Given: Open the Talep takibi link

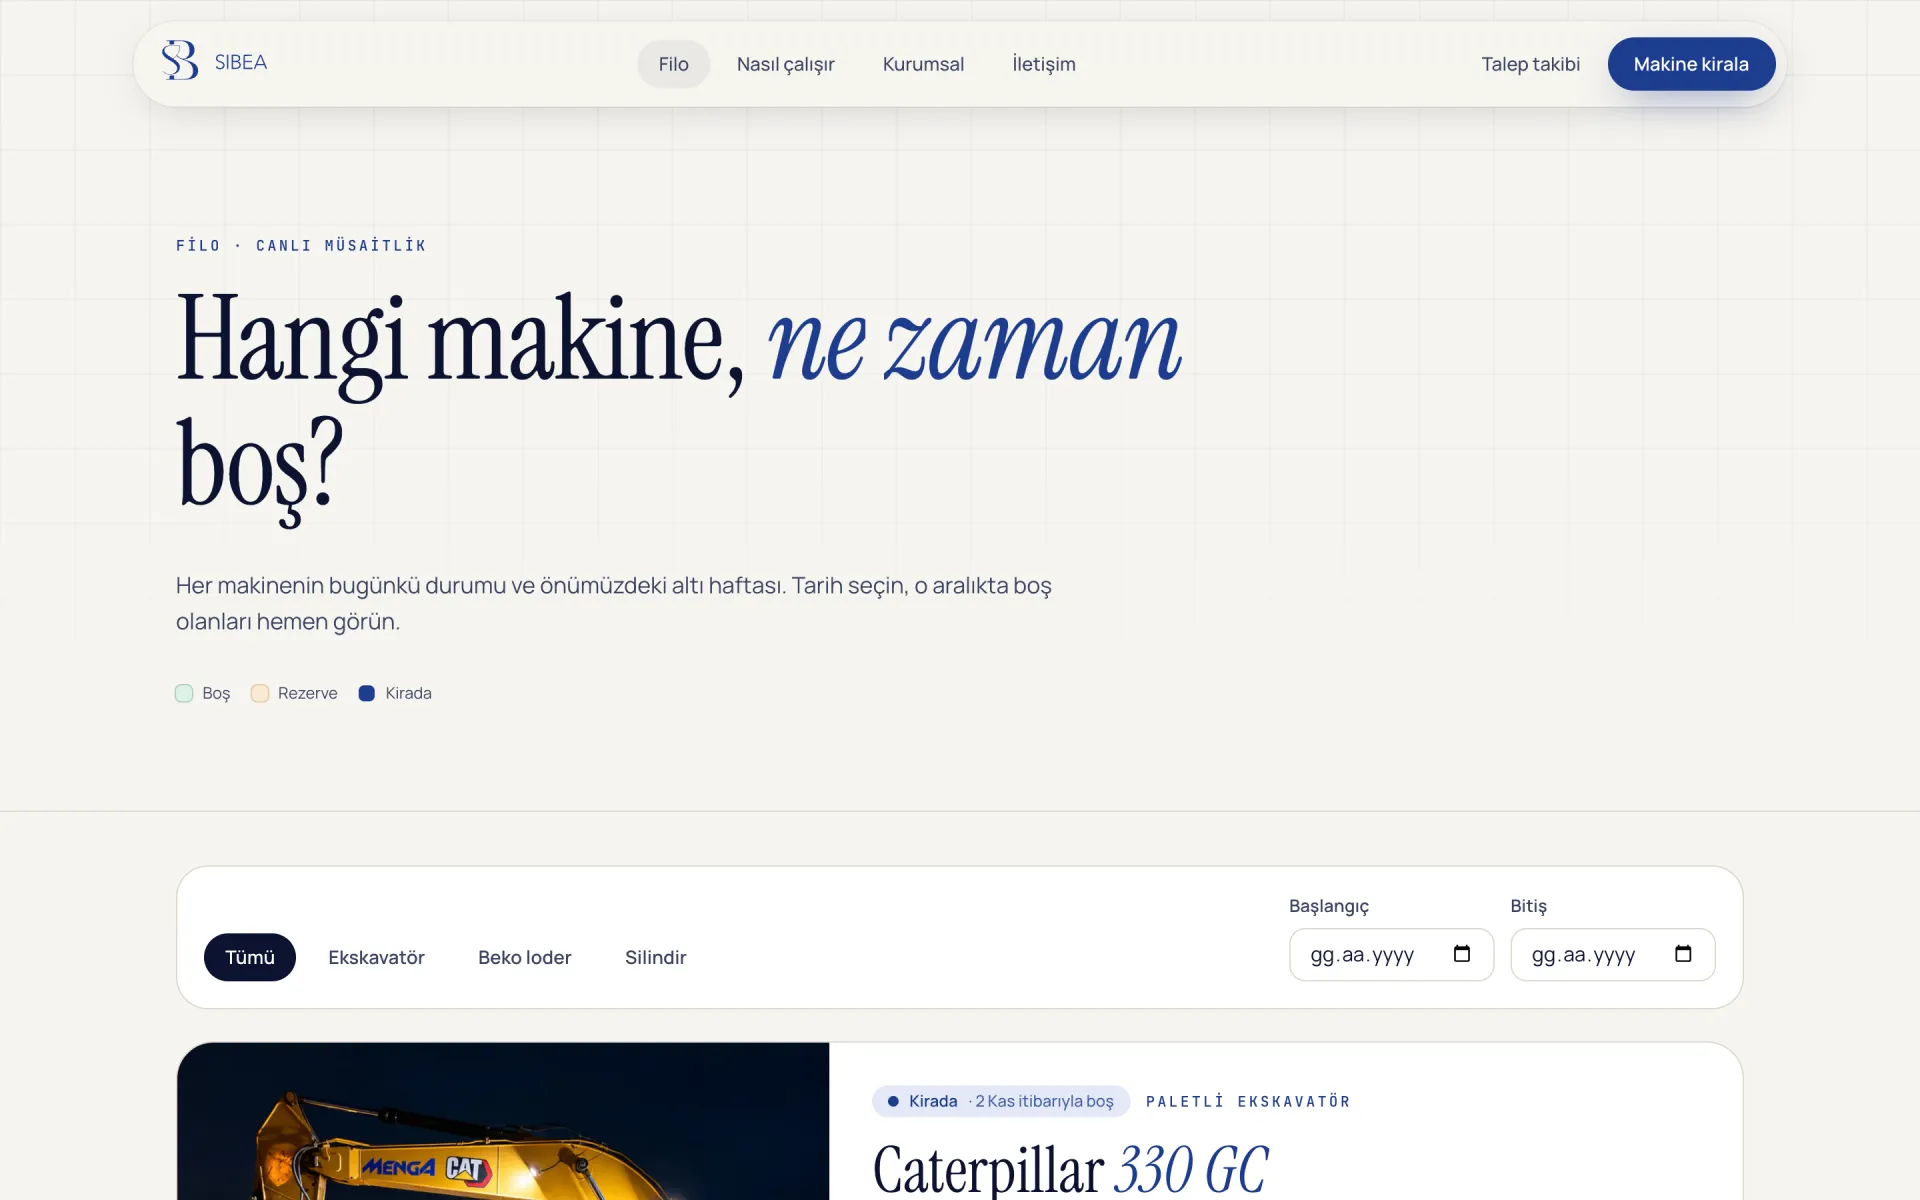Looking at the screenshot, I should 1530,64.
